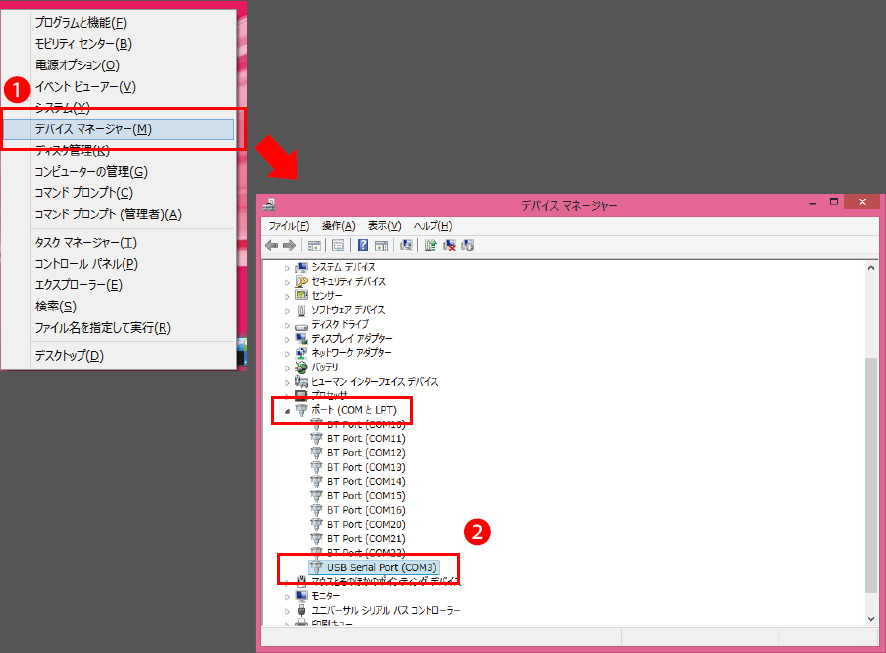This screenshot has width=886, height=653.
Task: Click the モニター monitor icon
Action: pyautogui.click(x=302, y=596)
